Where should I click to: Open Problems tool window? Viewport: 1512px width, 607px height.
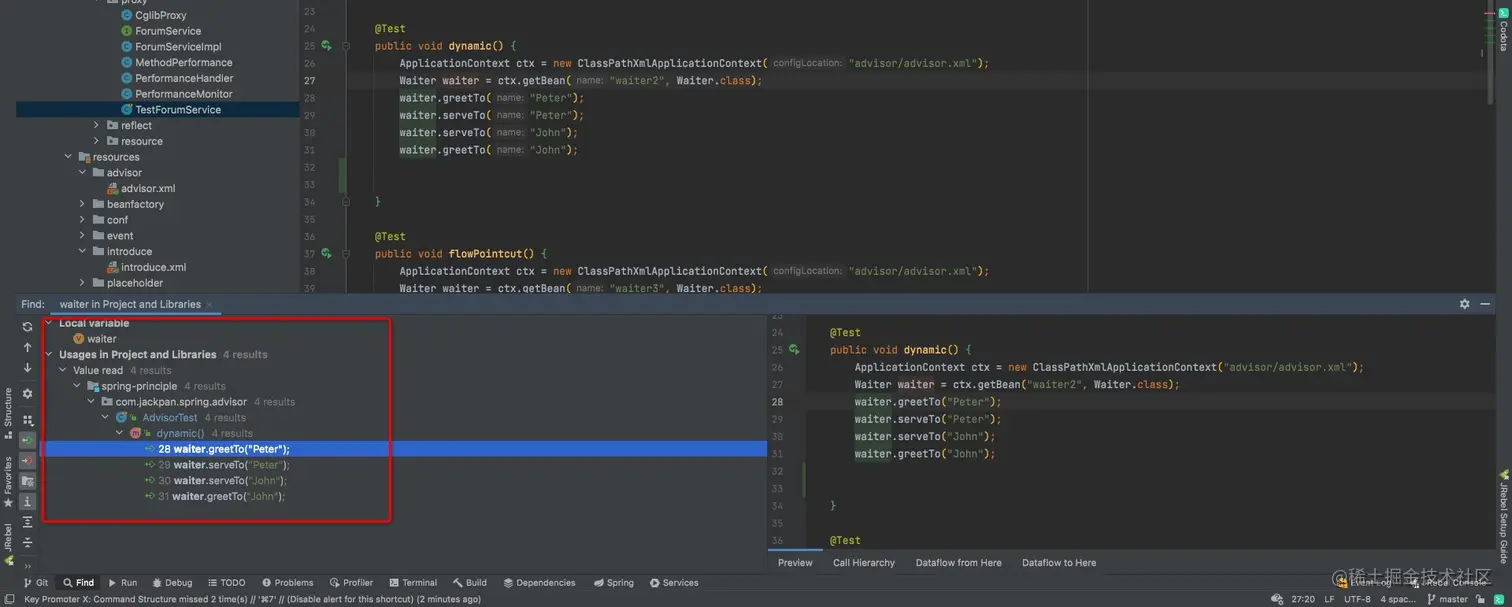tap(288, 583)
